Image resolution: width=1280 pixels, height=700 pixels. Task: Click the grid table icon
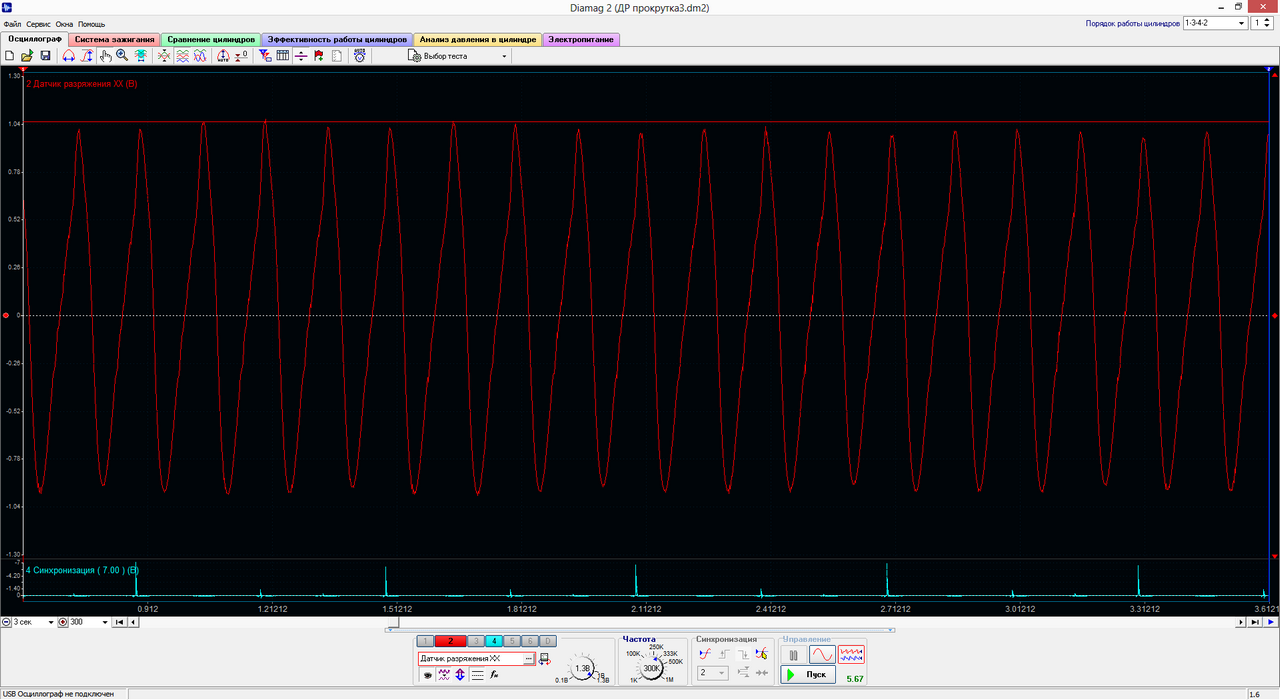[283, 56]
